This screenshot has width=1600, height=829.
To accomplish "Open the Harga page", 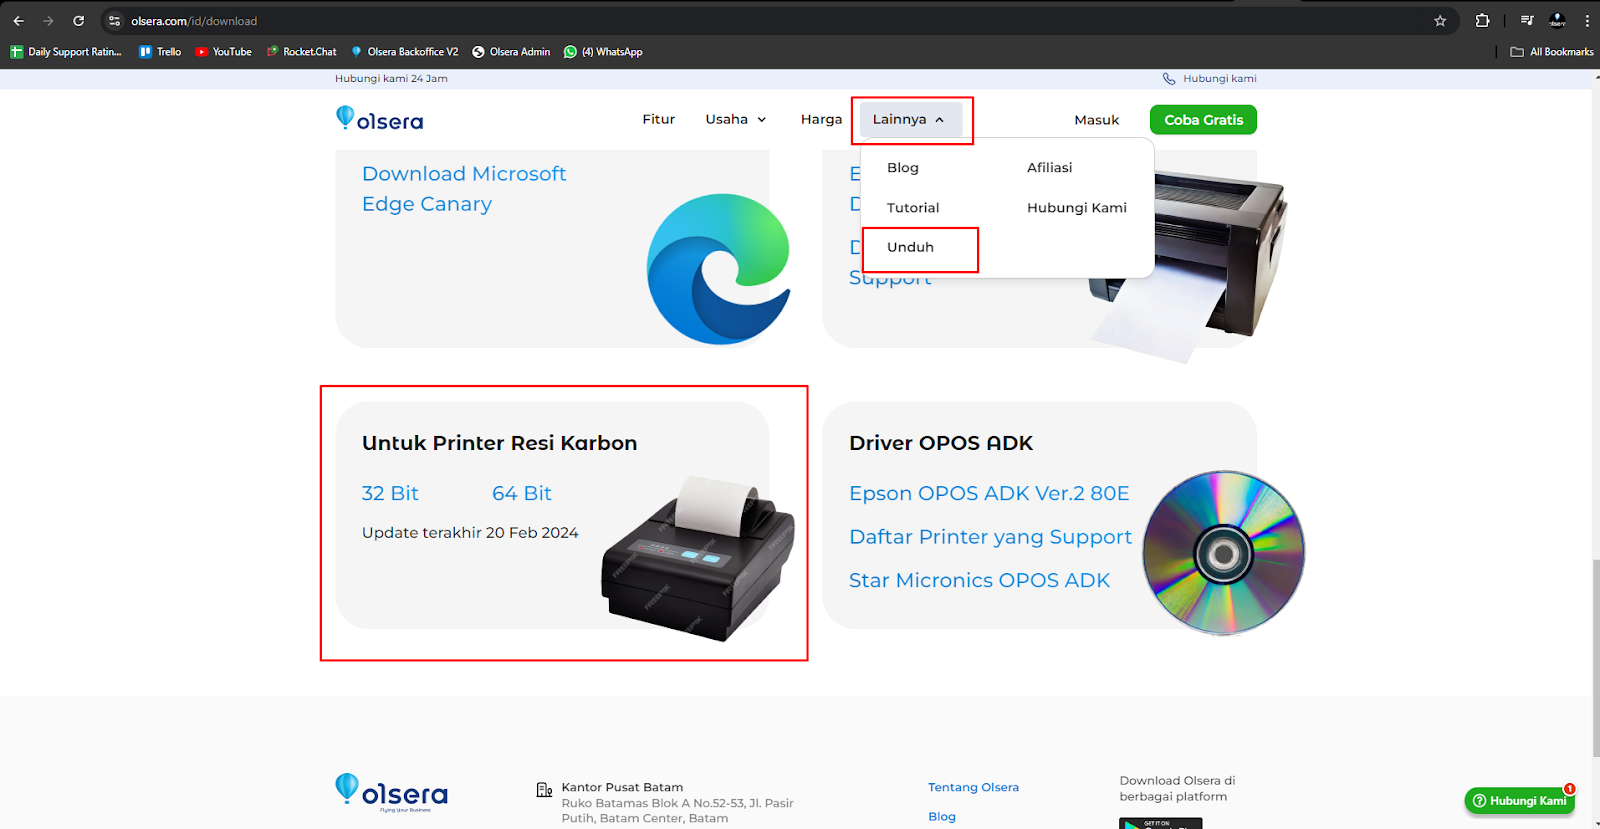I will (821, 119).
